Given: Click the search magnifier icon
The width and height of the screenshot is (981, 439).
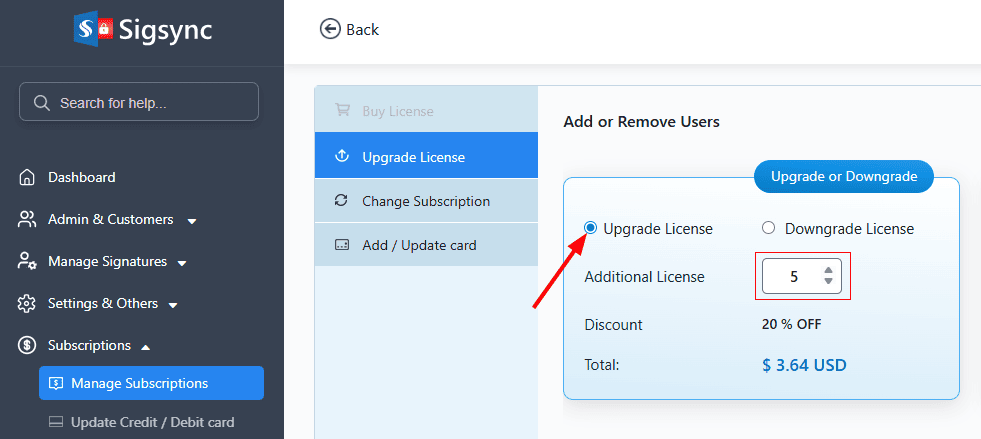Looking at the screenshot, I should [x=42, y=102].
